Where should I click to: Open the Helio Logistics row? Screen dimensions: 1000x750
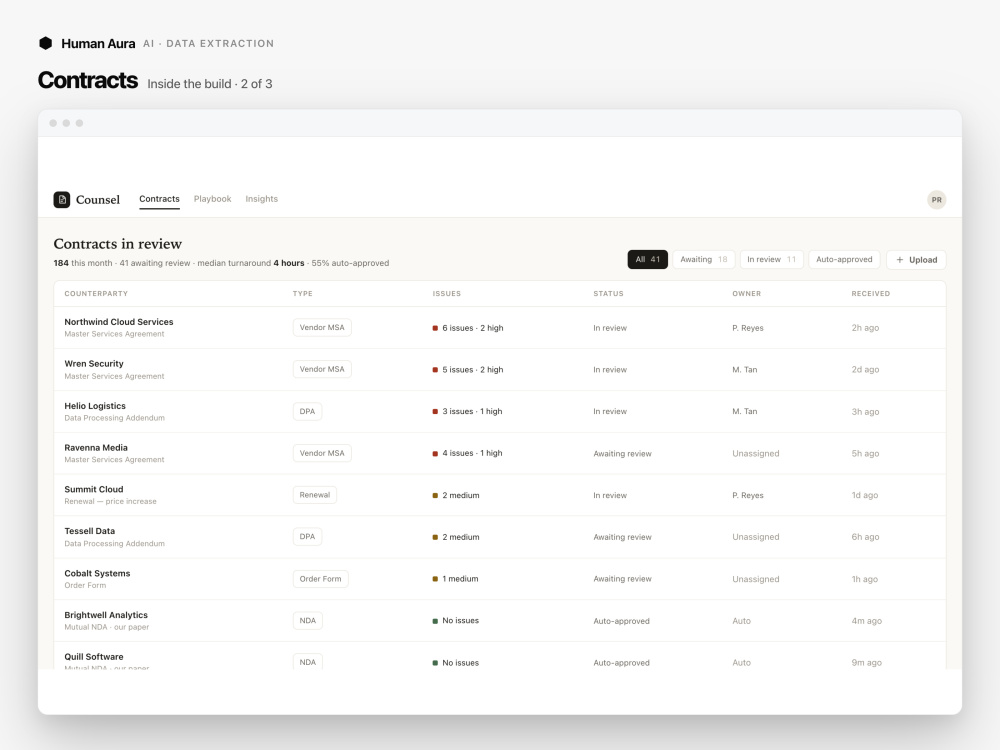click(499, 411)
